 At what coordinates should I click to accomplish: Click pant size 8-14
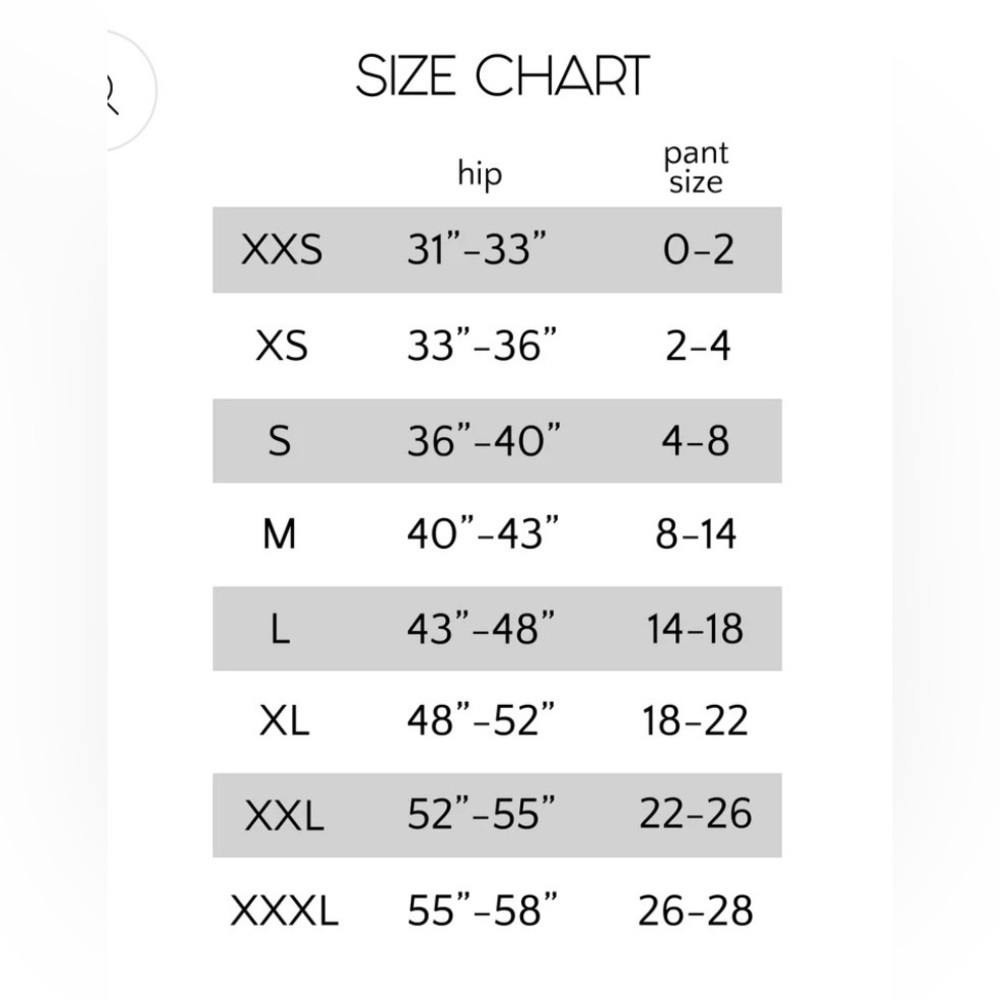point(696,534)
